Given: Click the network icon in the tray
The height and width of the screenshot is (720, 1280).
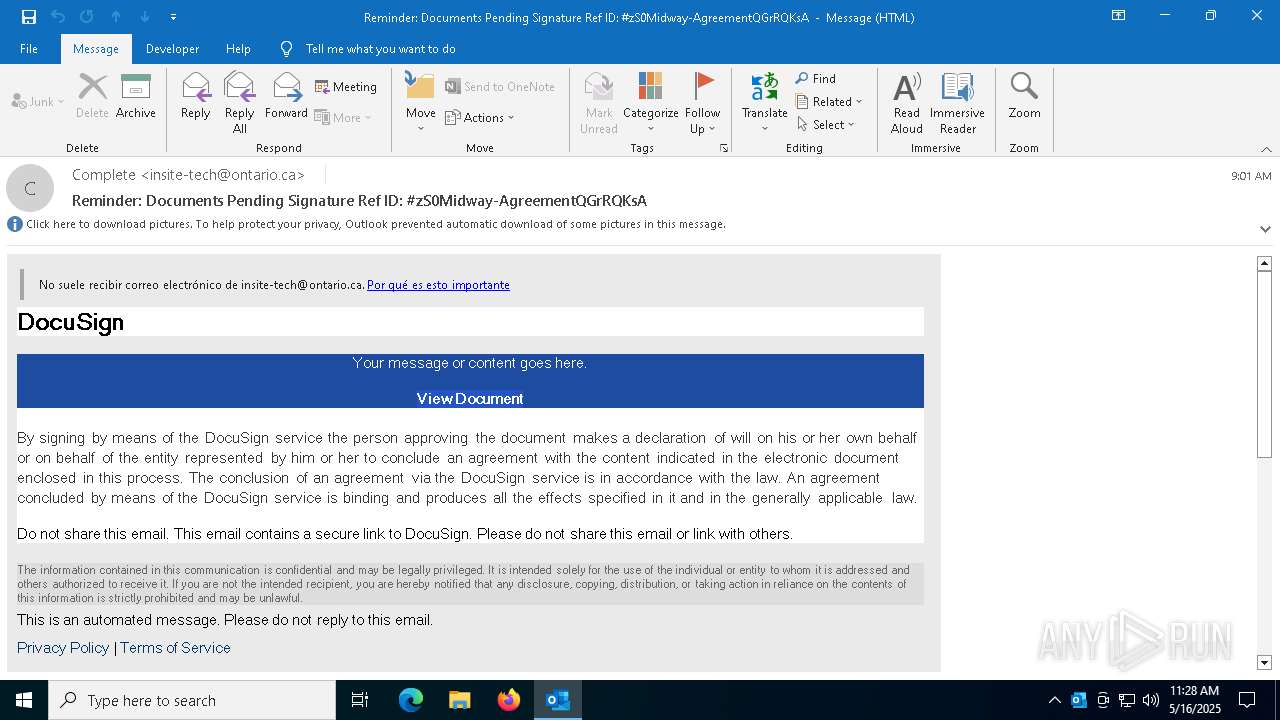Looking at the screenshot, I should (x=1127, y=700).
